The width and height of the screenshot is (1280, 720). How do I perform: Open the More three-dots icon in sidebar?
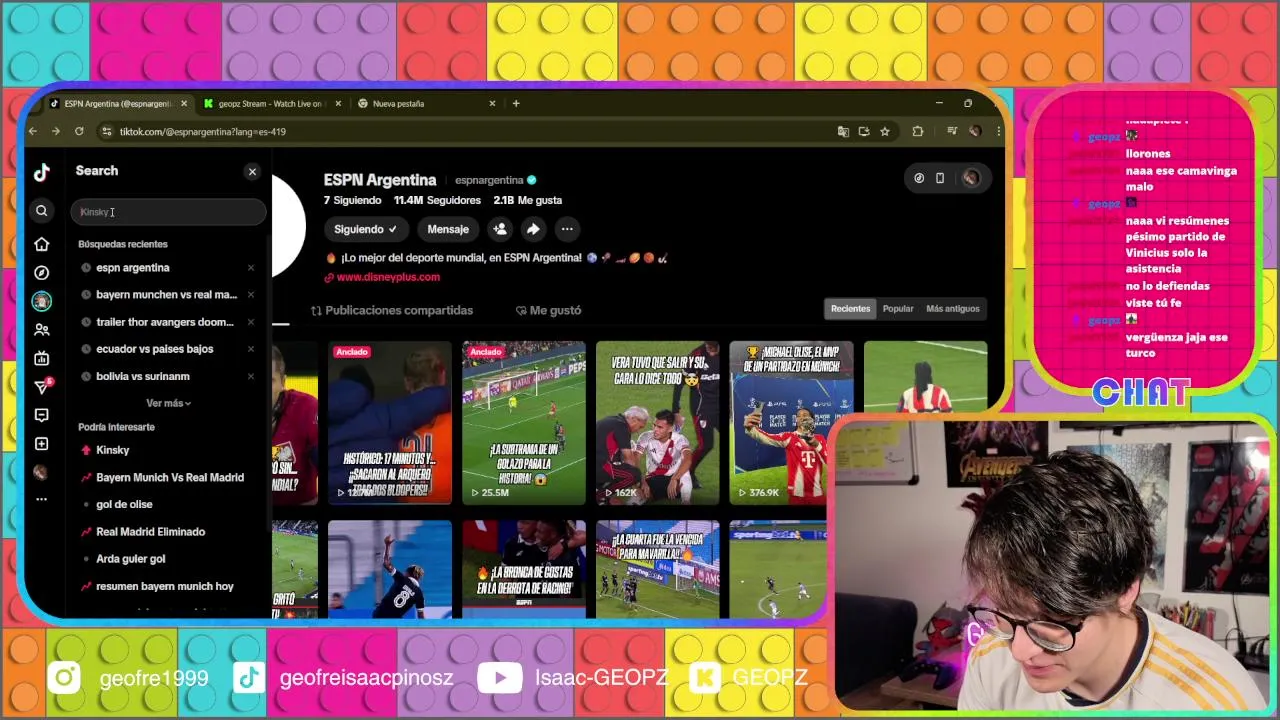coord(41,499)
